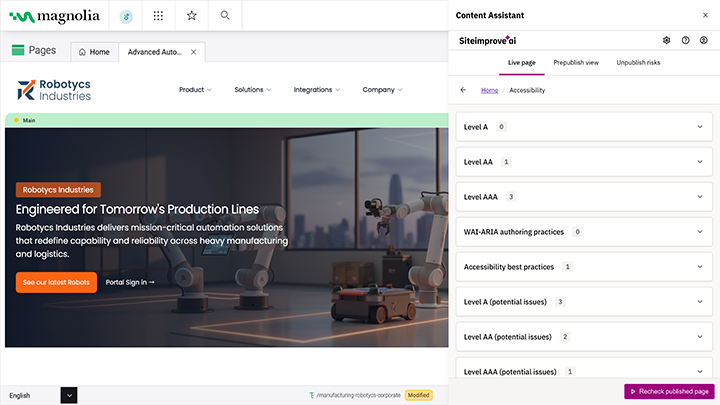
Task: Click the hero heading Engineered for Tomorrow's Production Lines
Action: (x=137, y=209)
